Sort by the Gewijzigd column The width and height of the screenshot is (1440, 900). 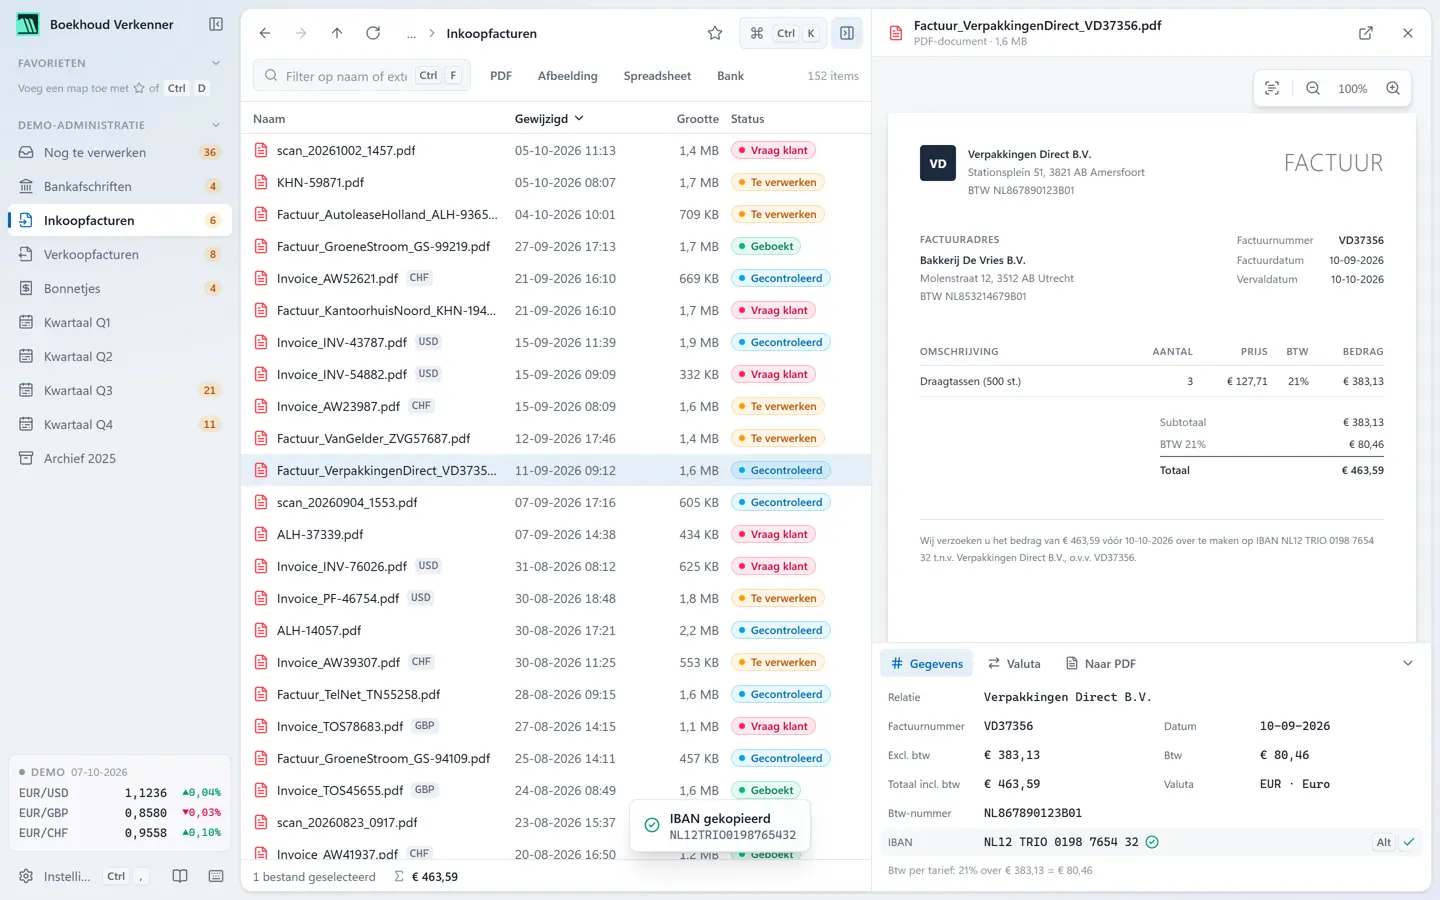(549, 118)
